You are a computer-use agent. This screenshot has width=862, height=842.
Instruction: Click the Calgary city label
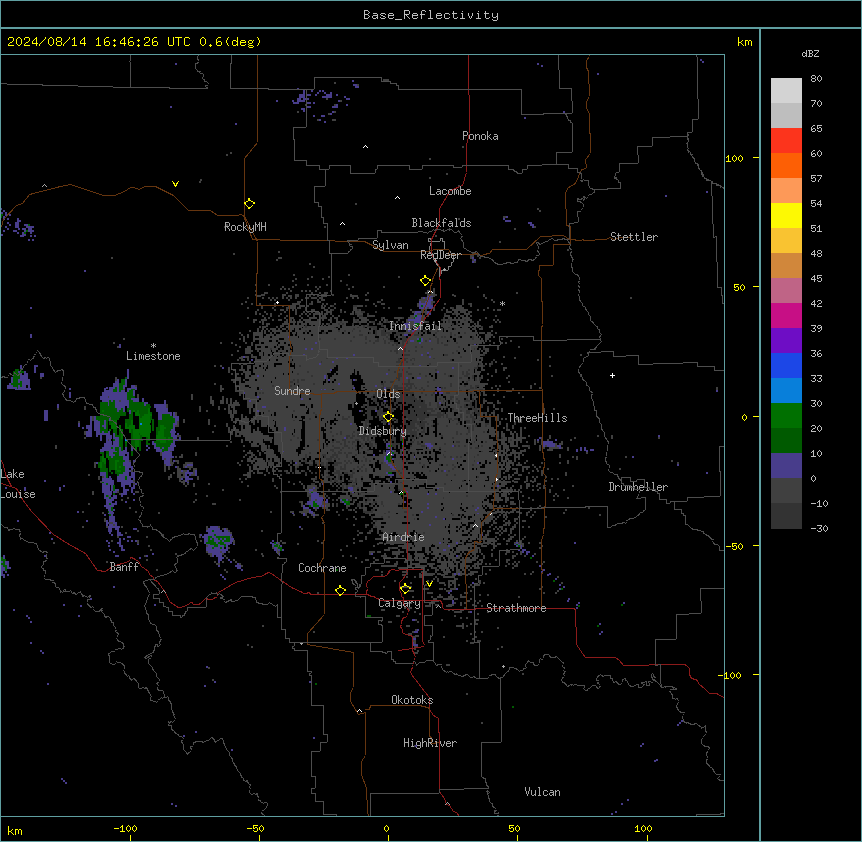click(x=399, y=603)
